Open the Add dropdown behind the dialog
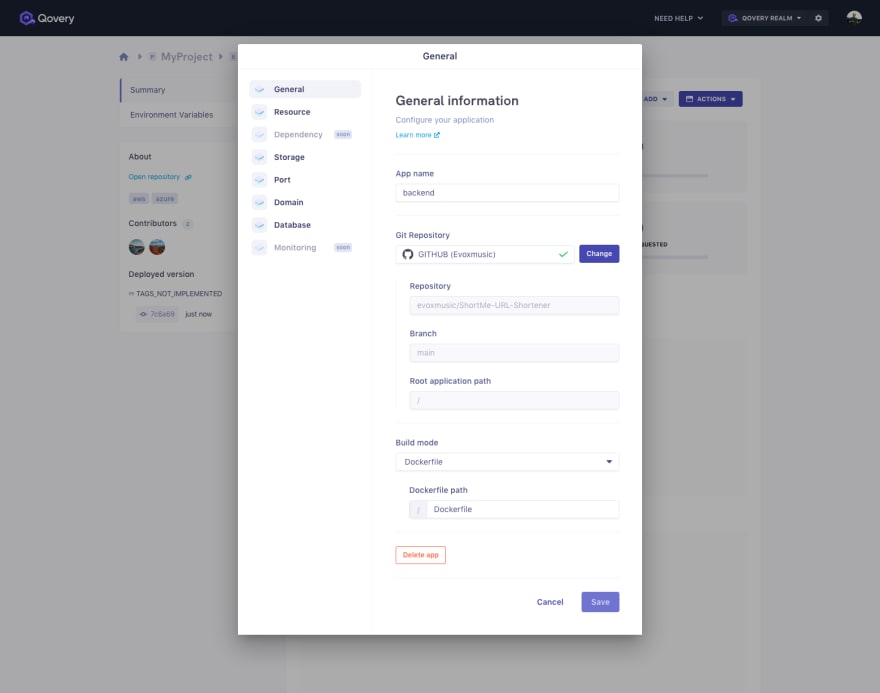Viewport: 880px width, 693px height. pyautogui.click(x=656, y=99)
